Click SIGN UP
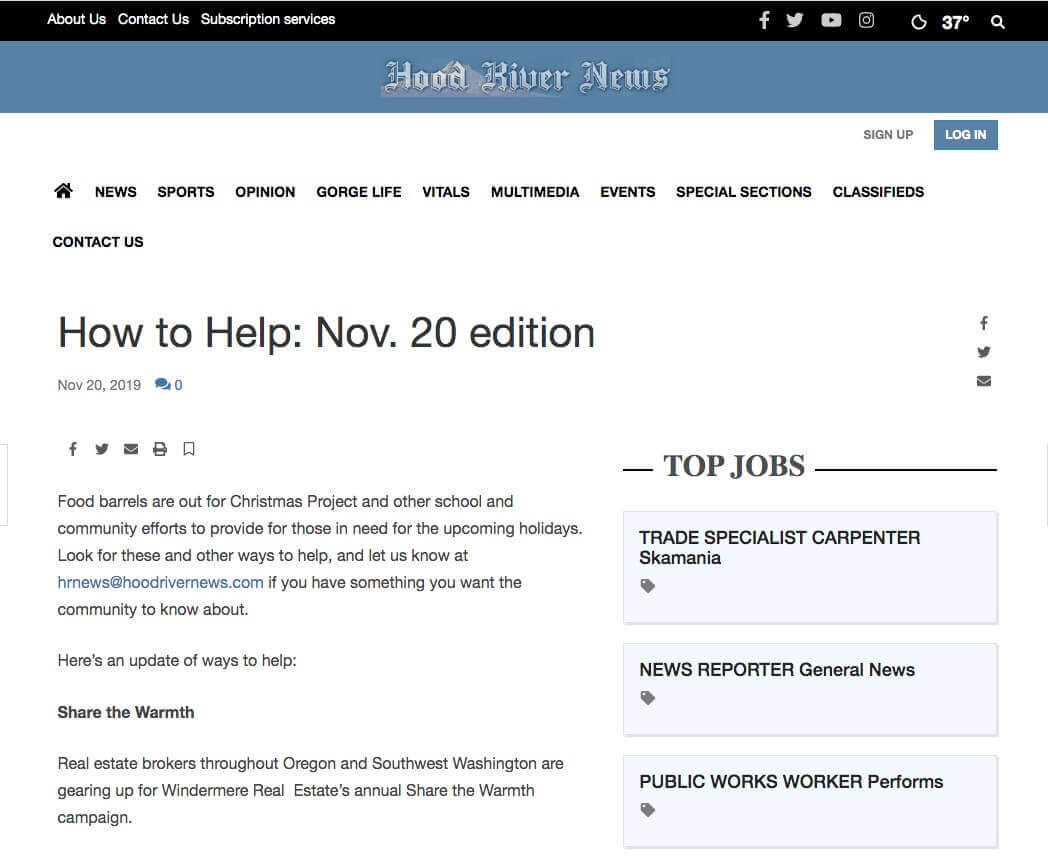1048x856 pixels. pos(888,135)
